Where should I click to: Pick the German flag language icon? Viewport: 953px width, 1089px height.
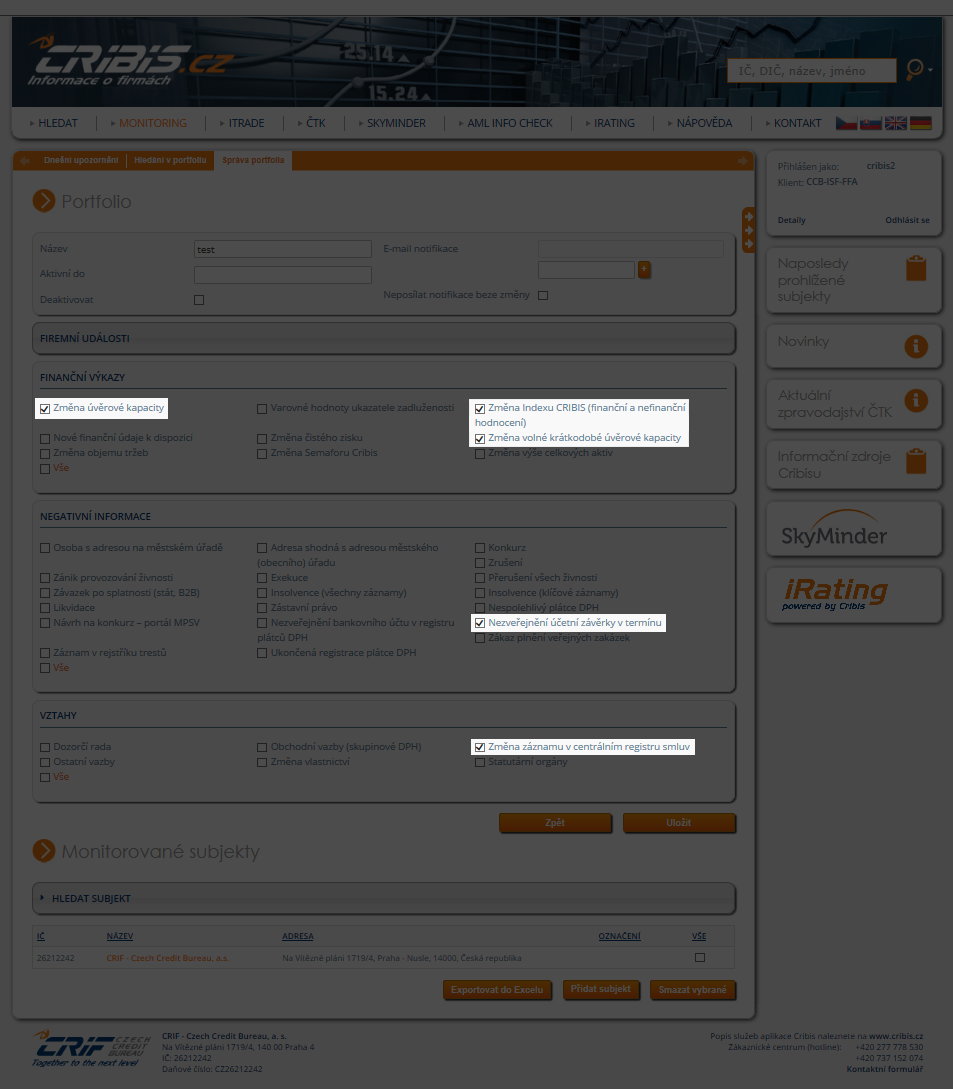[920, 123]
